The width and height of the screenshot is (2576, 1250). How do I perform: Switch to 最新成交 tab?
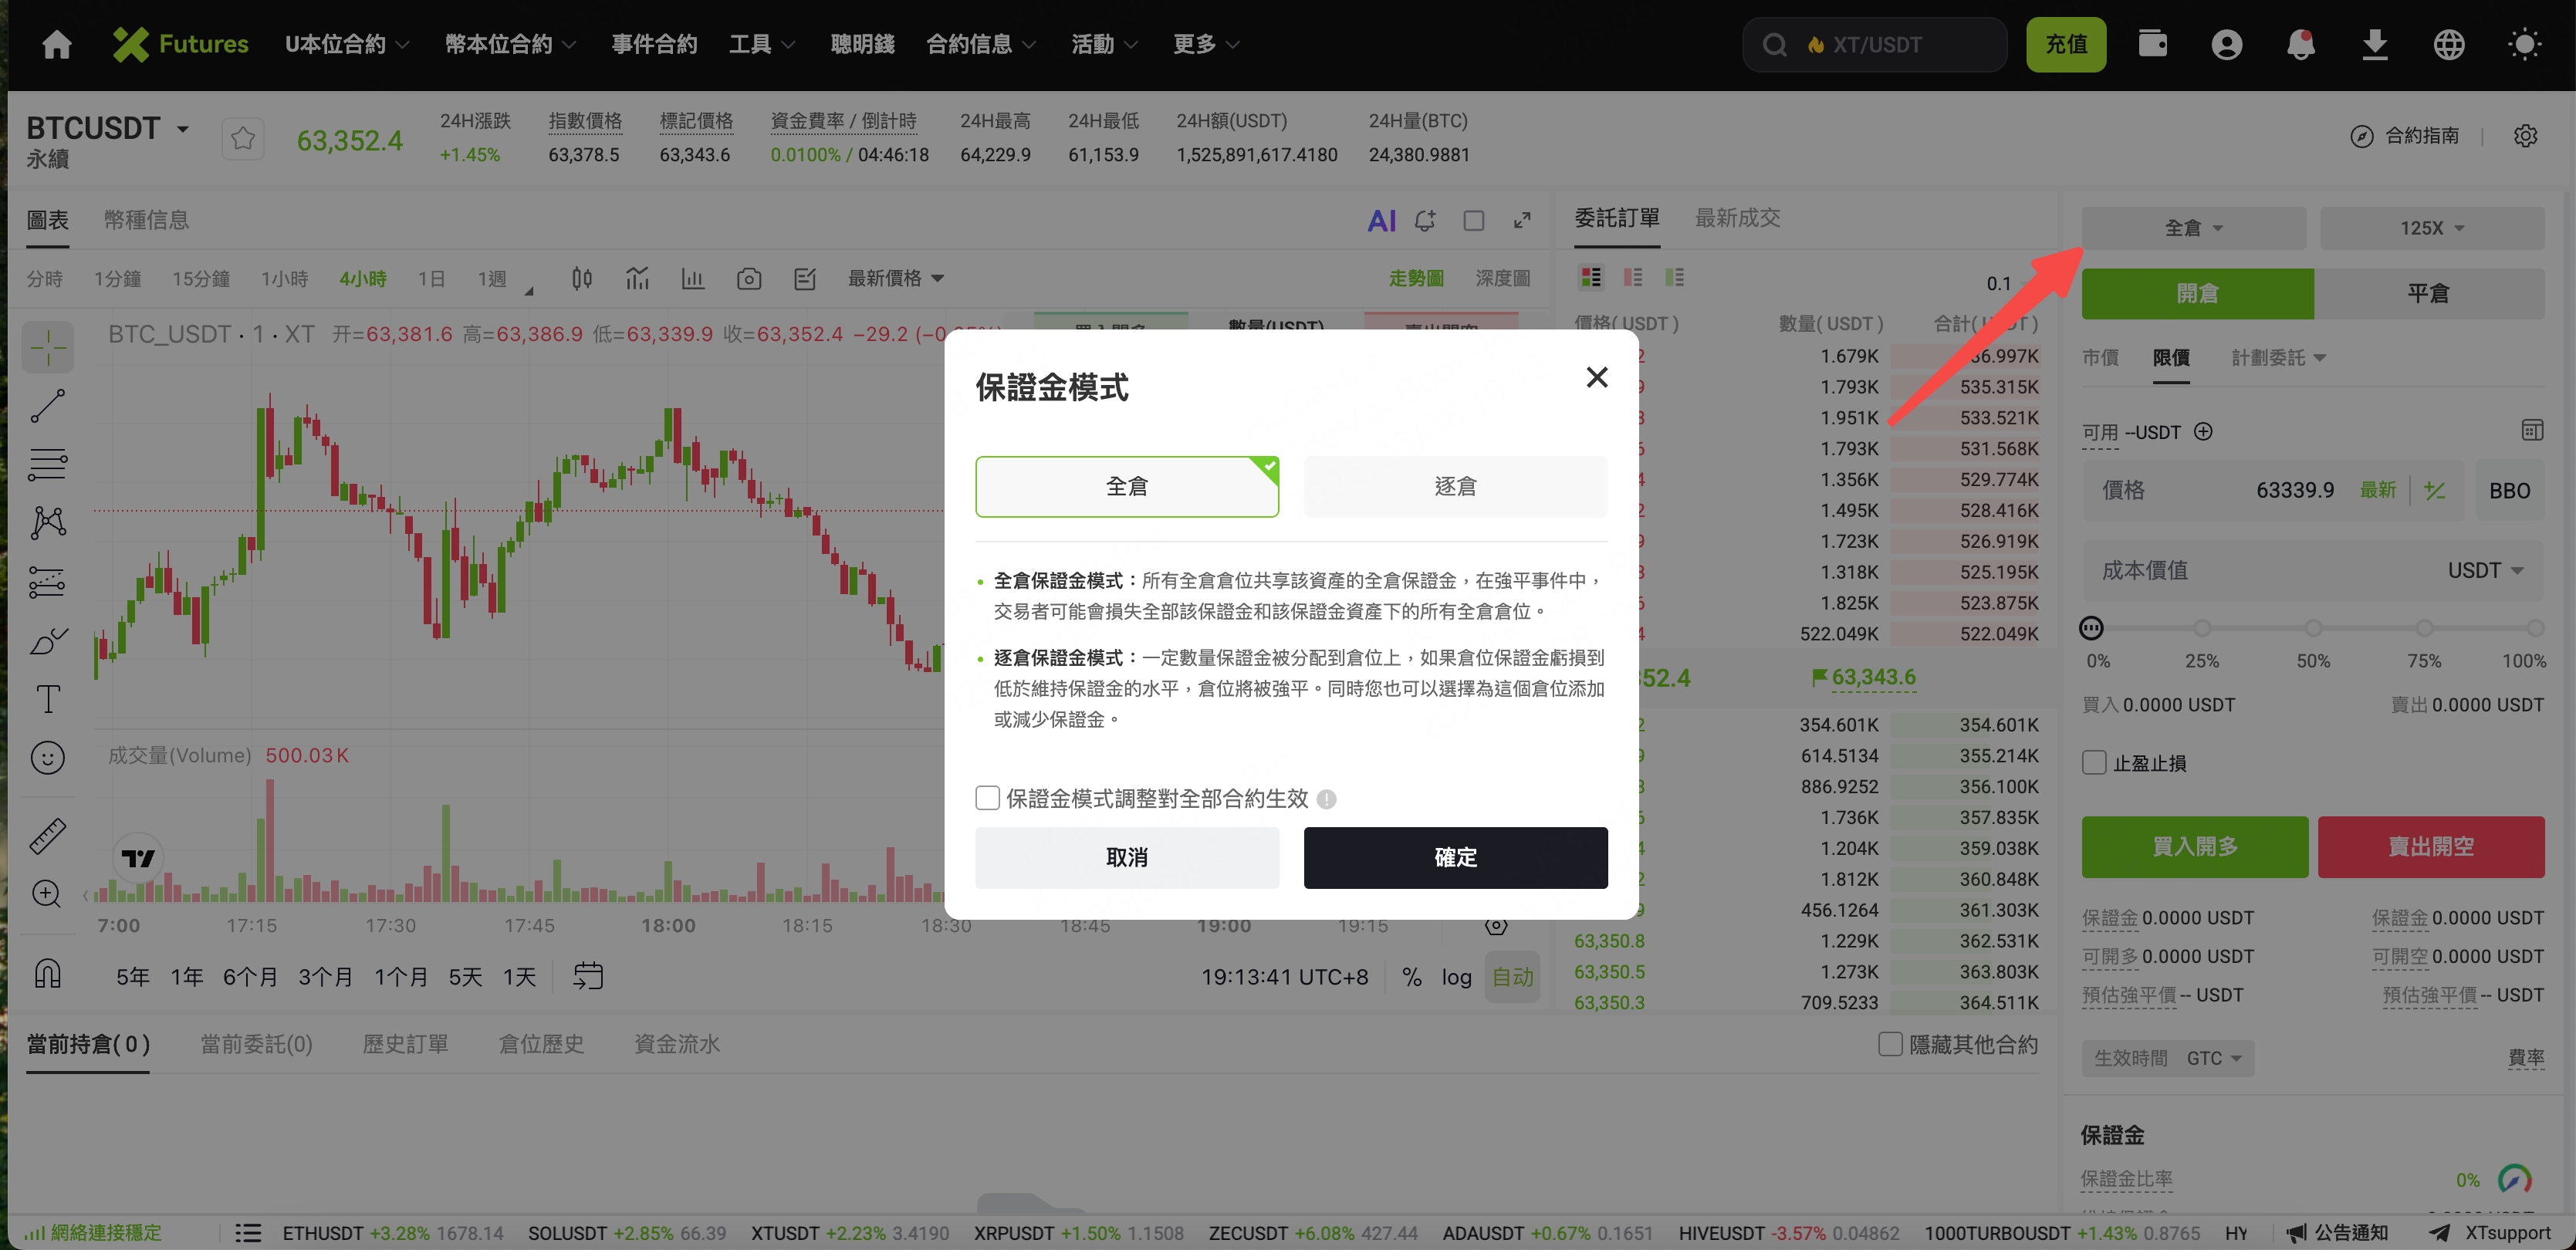(1737, 218)
